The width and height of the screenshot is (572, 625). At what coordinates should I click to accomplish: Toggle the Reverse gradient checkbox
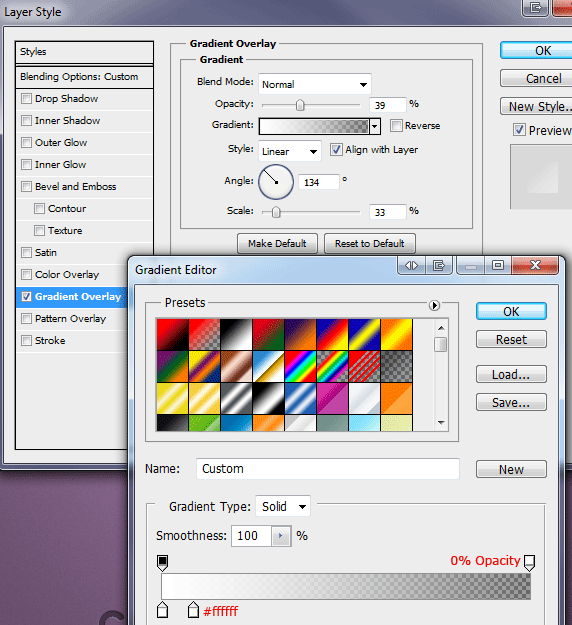[x=396, y=125]
